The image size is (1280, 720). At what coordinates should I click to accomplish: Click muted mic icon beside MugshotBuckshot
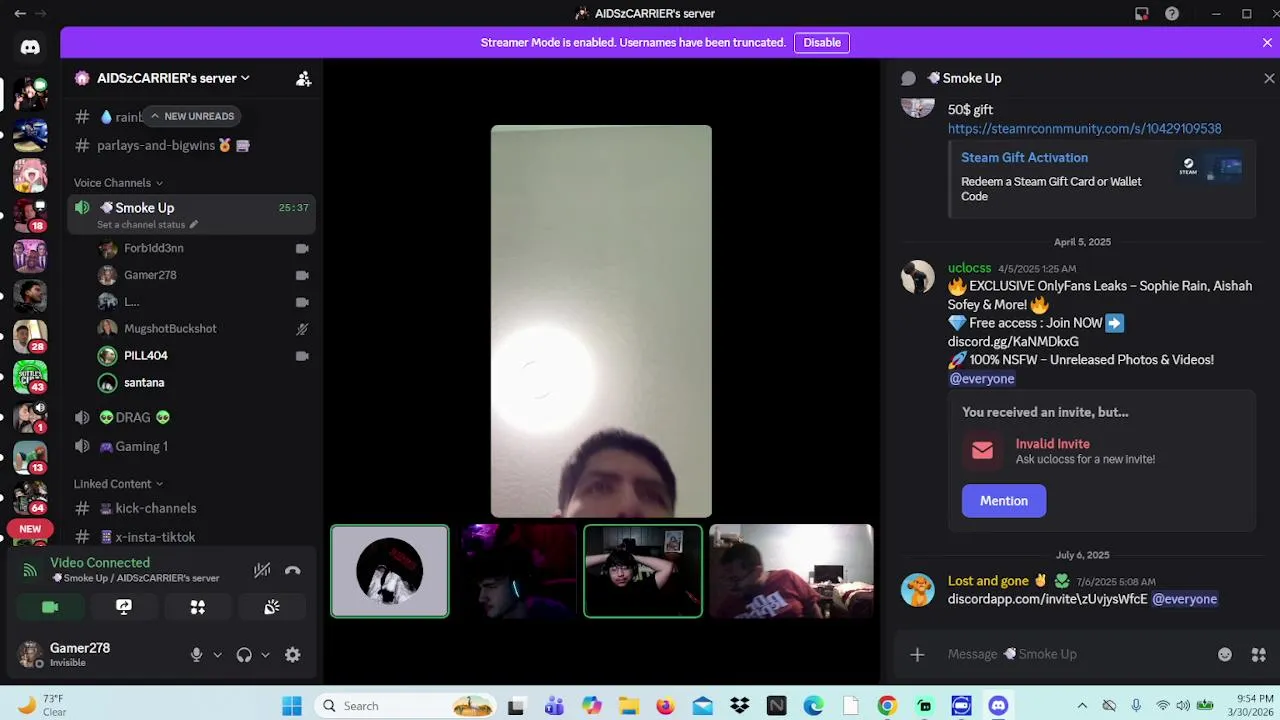302,329
